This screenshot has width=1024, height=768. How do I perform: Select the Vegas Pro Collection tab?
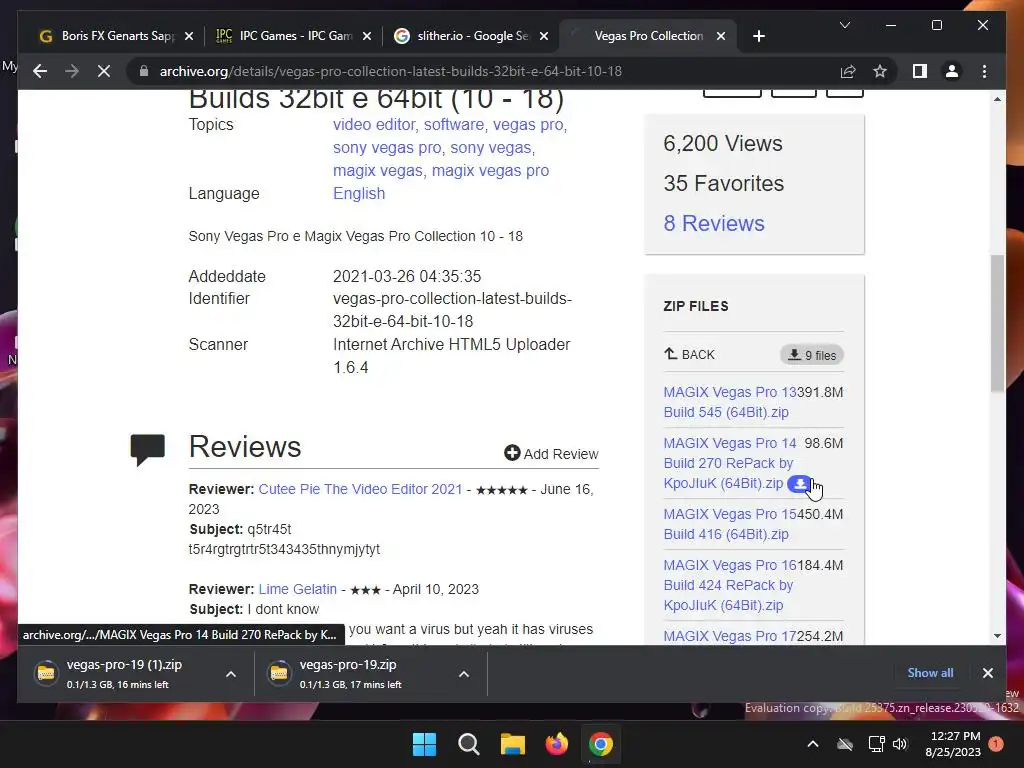point(648,36)
